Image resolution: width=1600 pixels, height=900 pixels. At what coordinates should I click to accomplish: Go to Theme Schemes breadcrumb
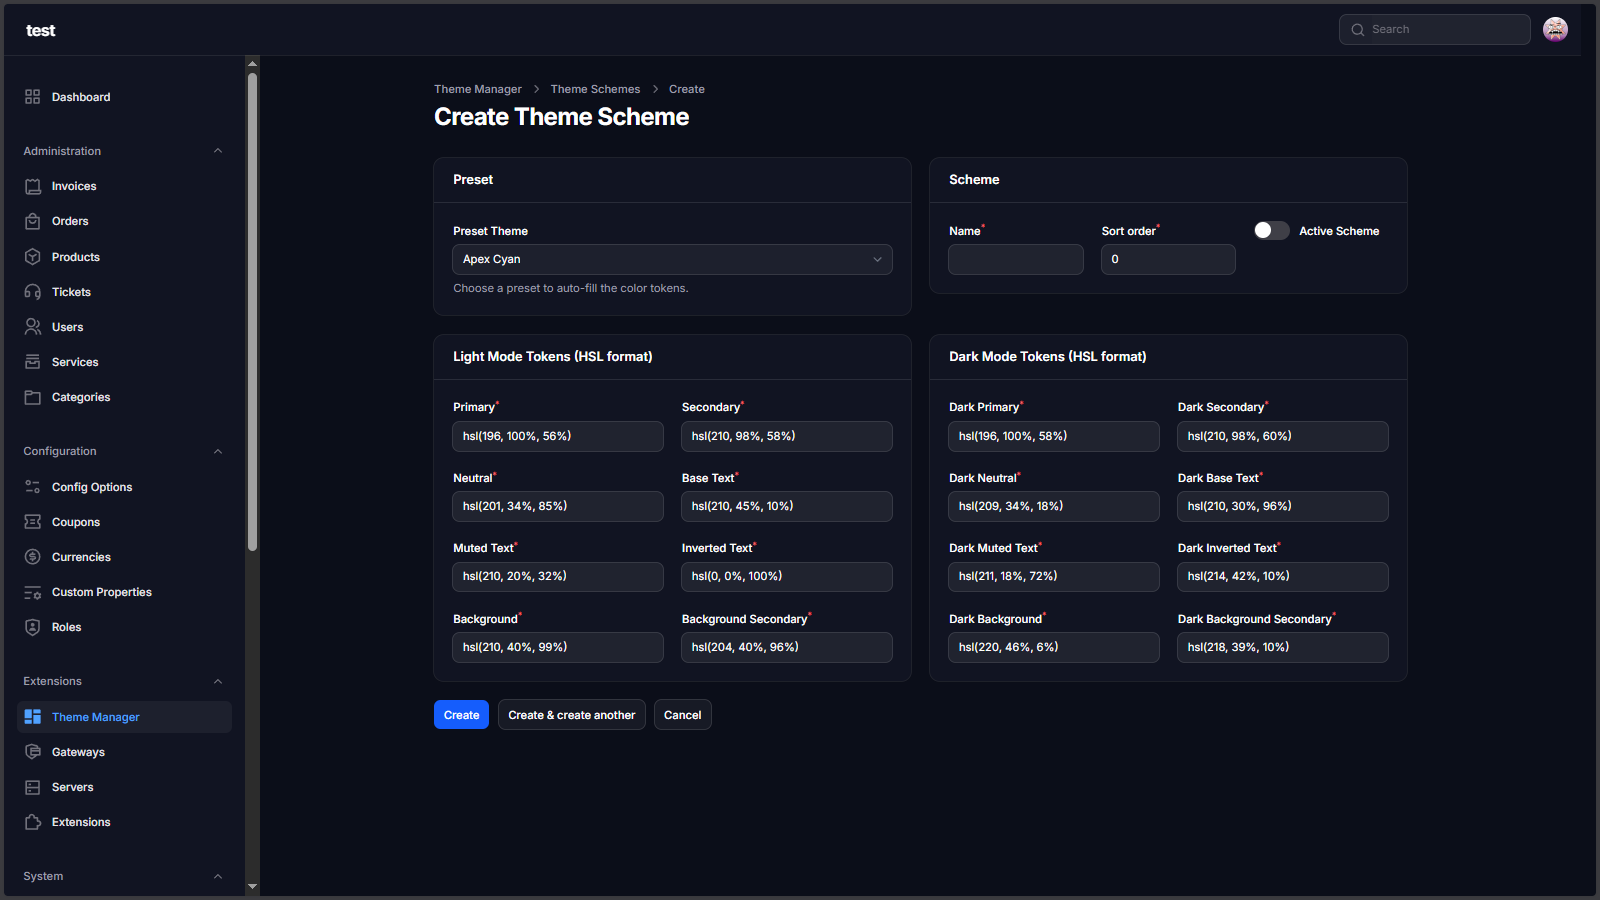pyautogui.click(x=595, y=89)
